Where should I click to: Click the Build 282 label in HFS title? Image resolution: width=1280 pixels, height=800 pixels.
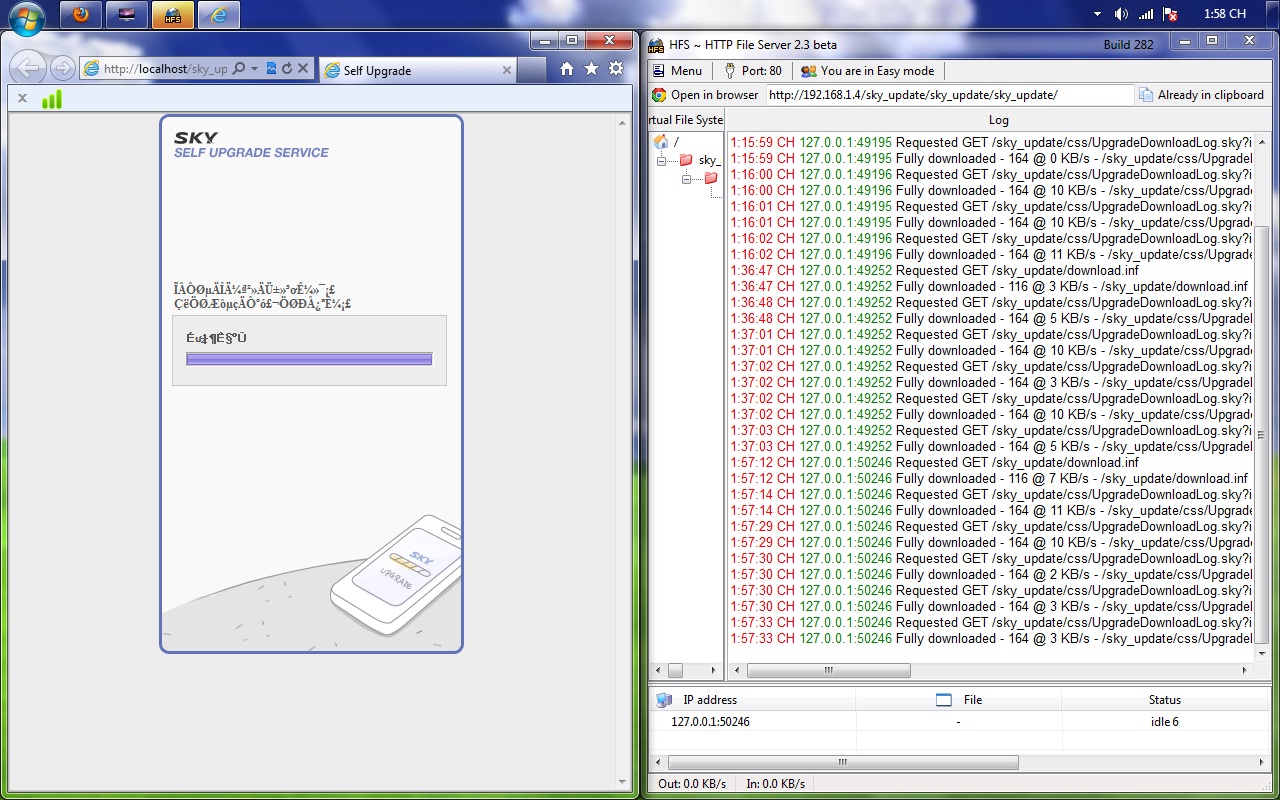[1128, 44]
